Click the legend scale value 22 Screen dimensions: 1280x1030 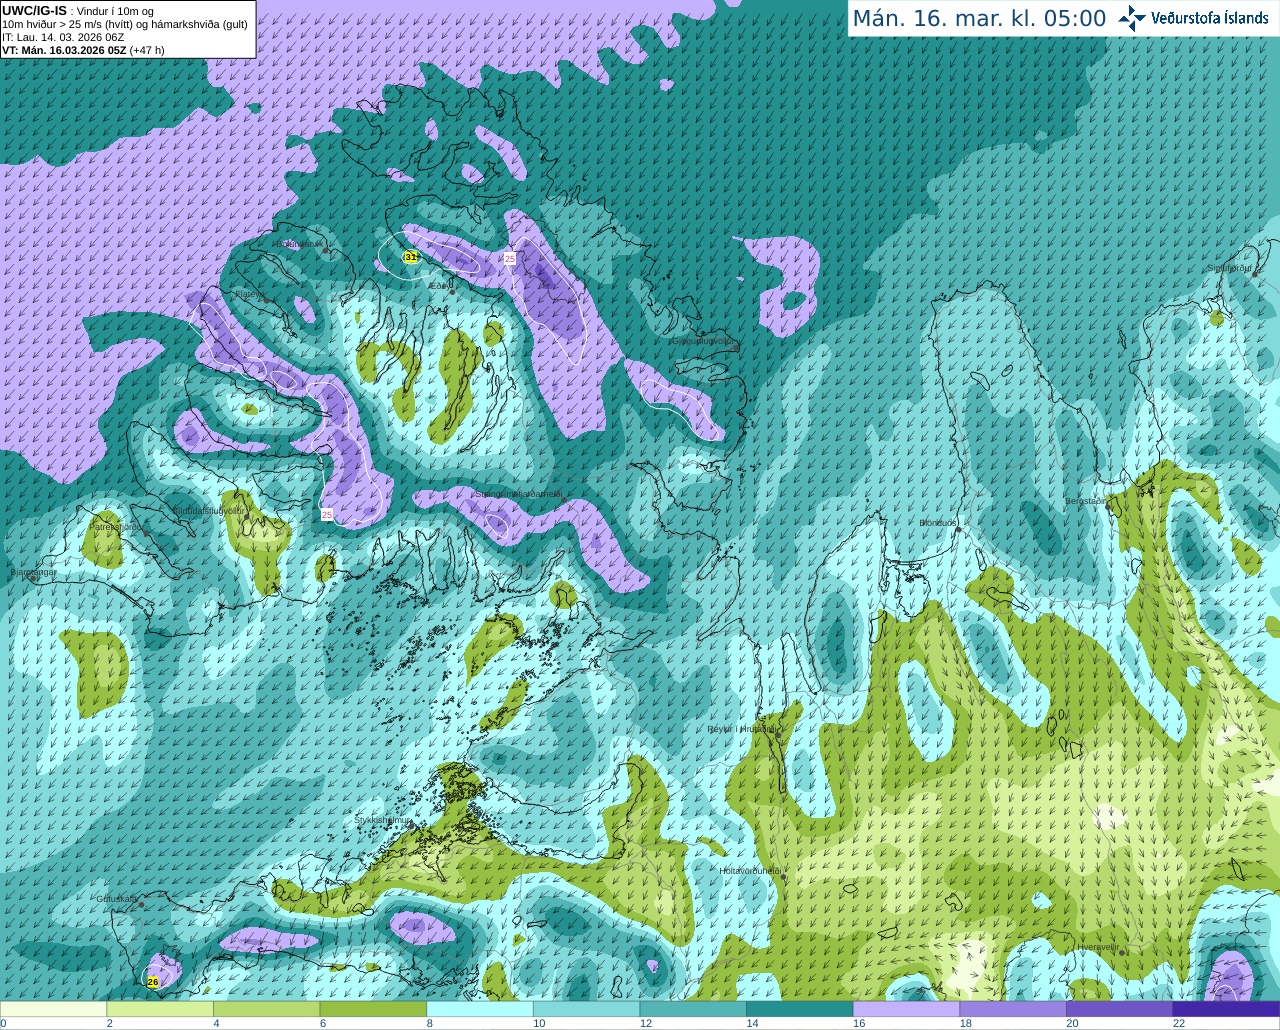point(1179,1023)
